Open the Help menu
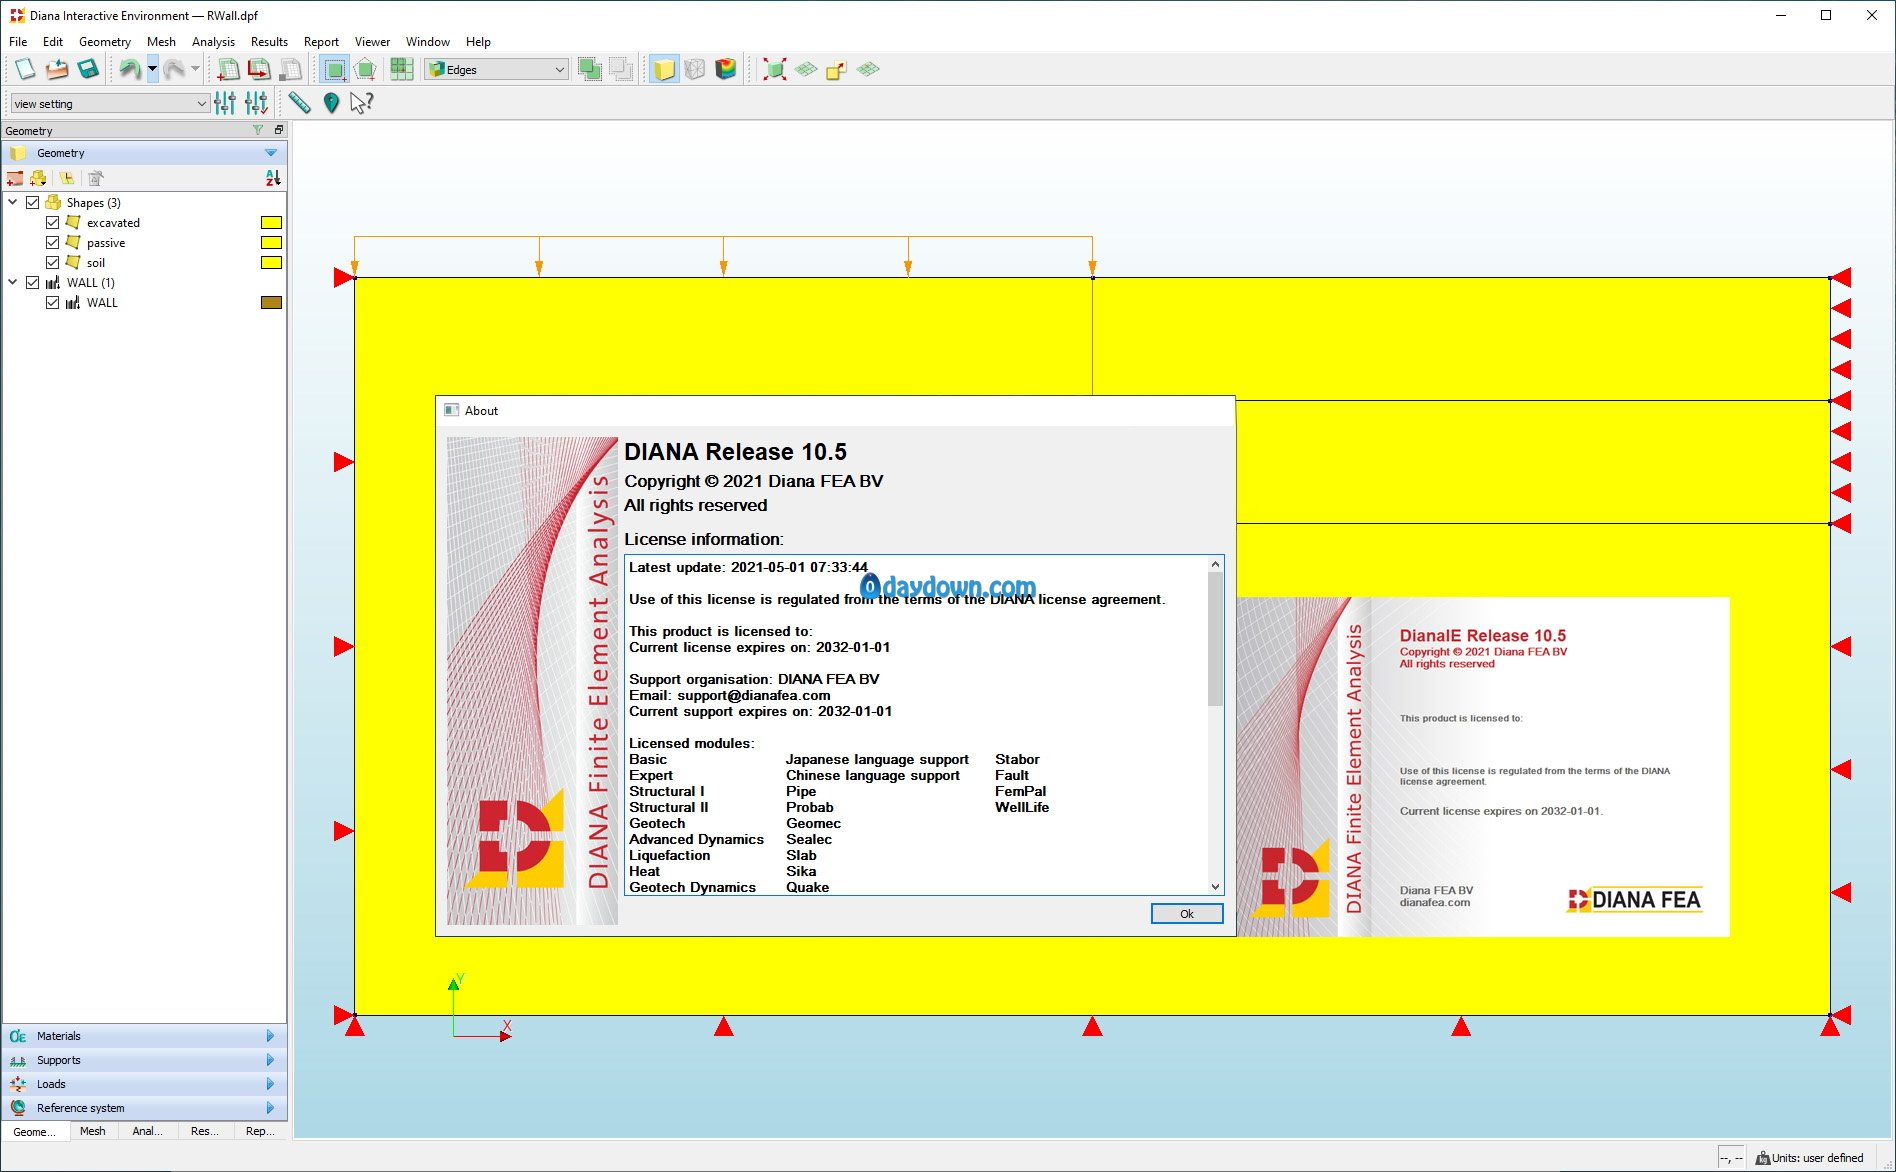Viewport: 1896px width, 1172px height. point(478,41)
